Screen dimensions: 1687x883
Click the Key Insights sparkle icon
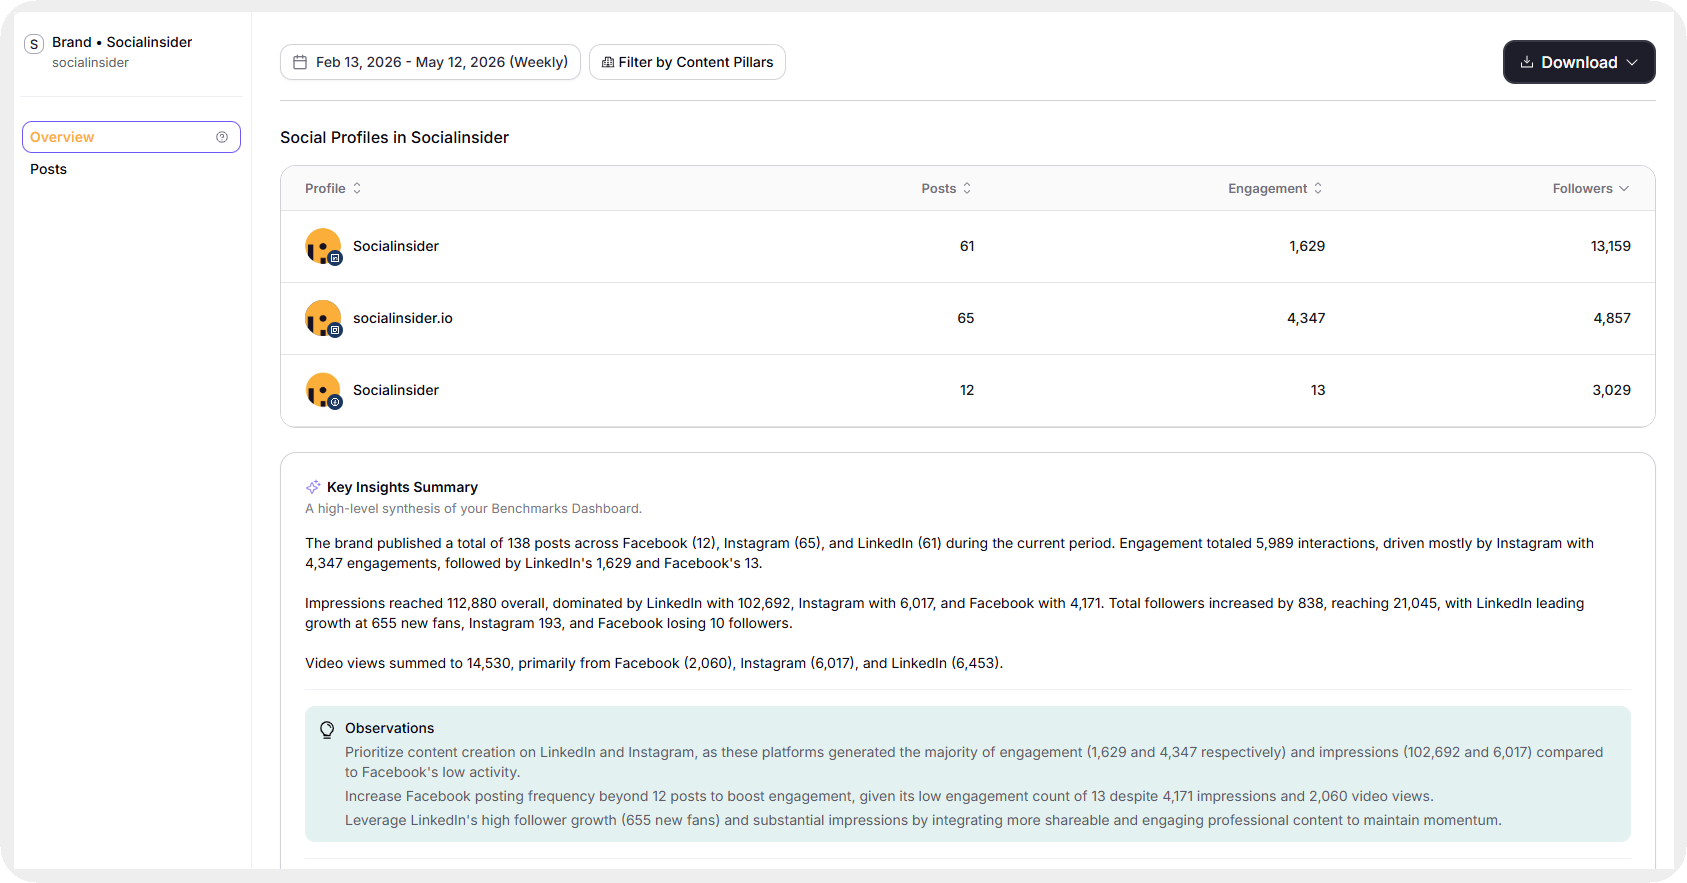tap(313, 487)
